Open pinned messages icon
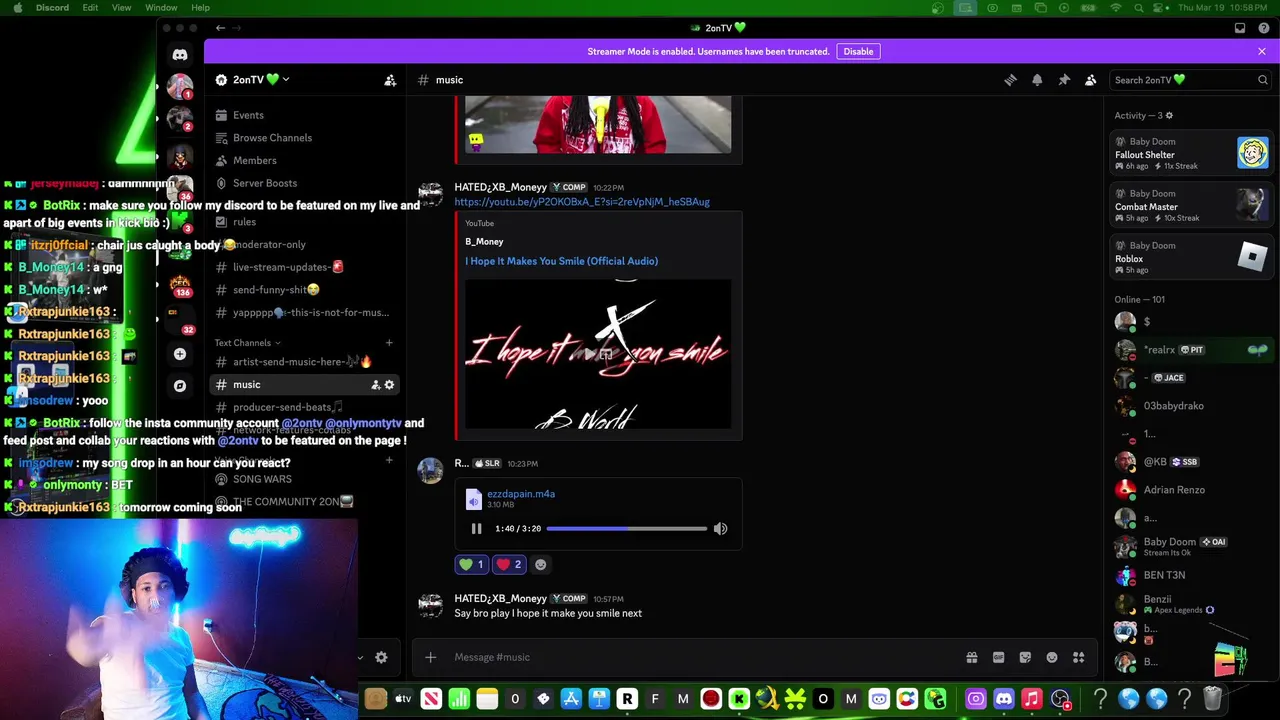This screenshot has width=1280, height=720. [1064, 80]
